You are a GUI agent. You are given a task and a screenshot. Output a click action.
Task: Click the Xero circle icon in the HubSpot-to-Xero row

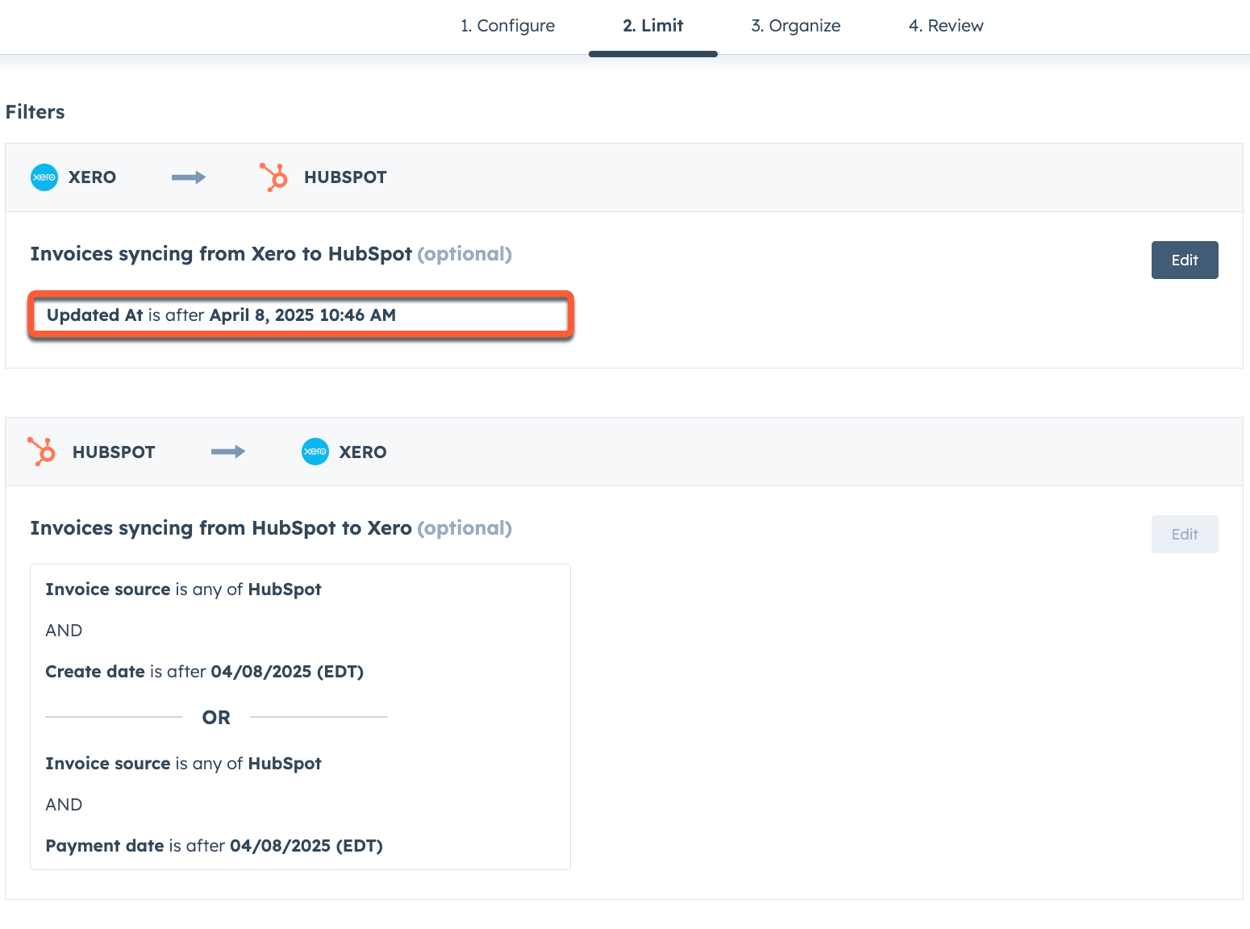pos(314,451)
